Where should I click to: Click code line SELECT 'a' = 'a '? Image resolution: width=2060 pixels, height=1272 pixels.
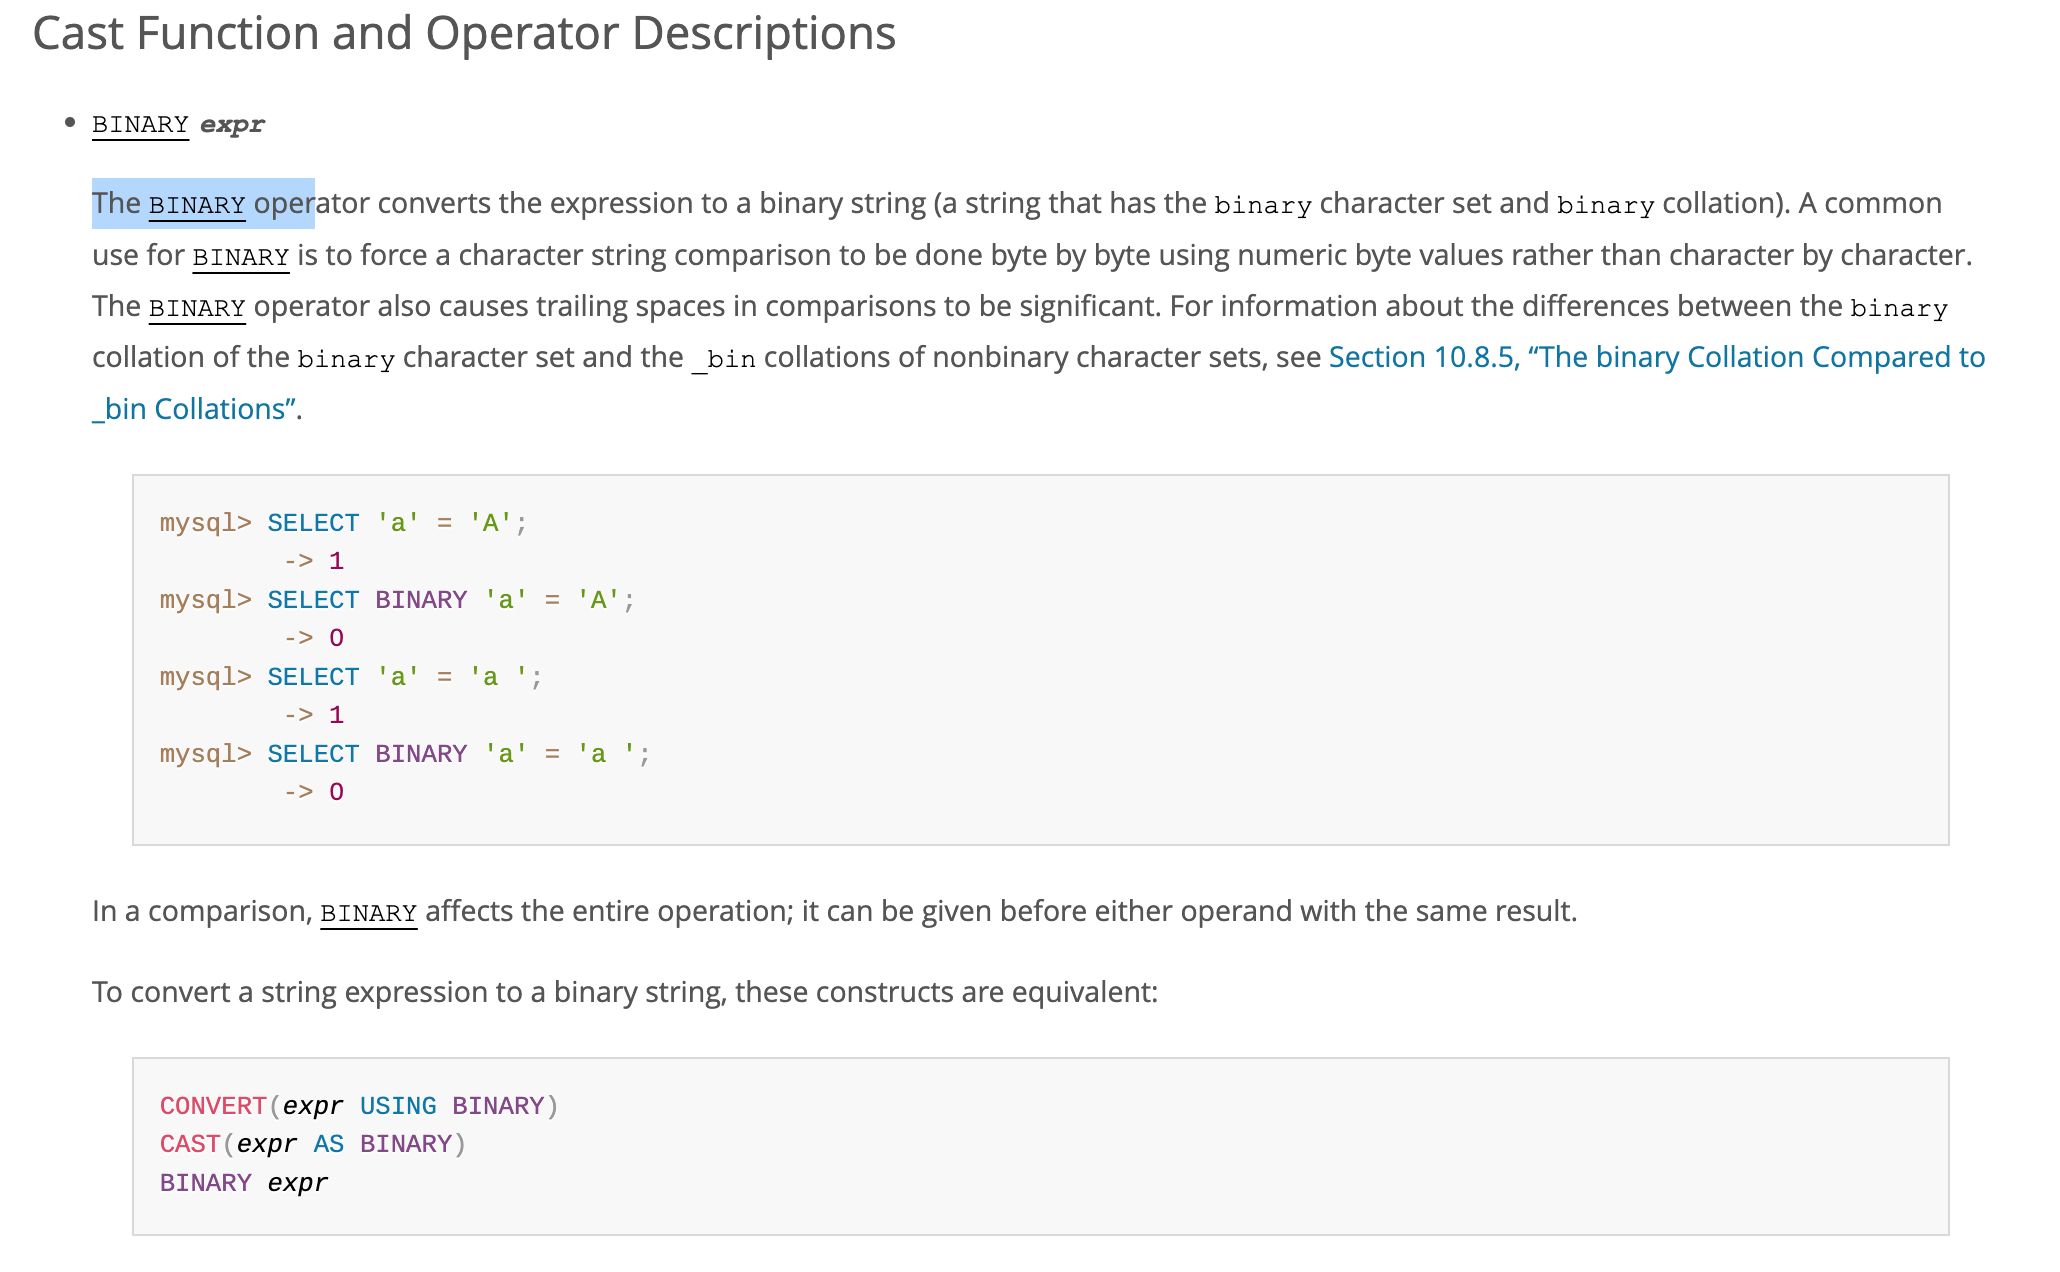coord(404,677)
